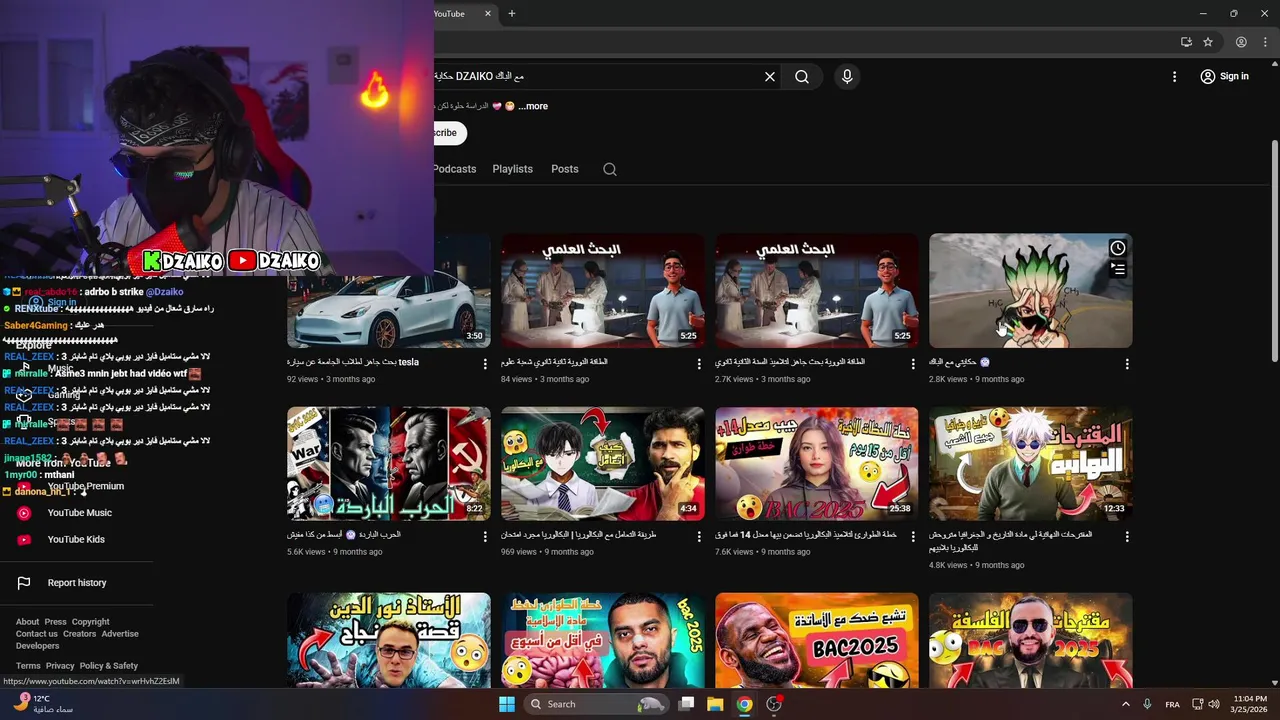
Task: Open options menu for 2.8K views video
Action: (1127, 364)
